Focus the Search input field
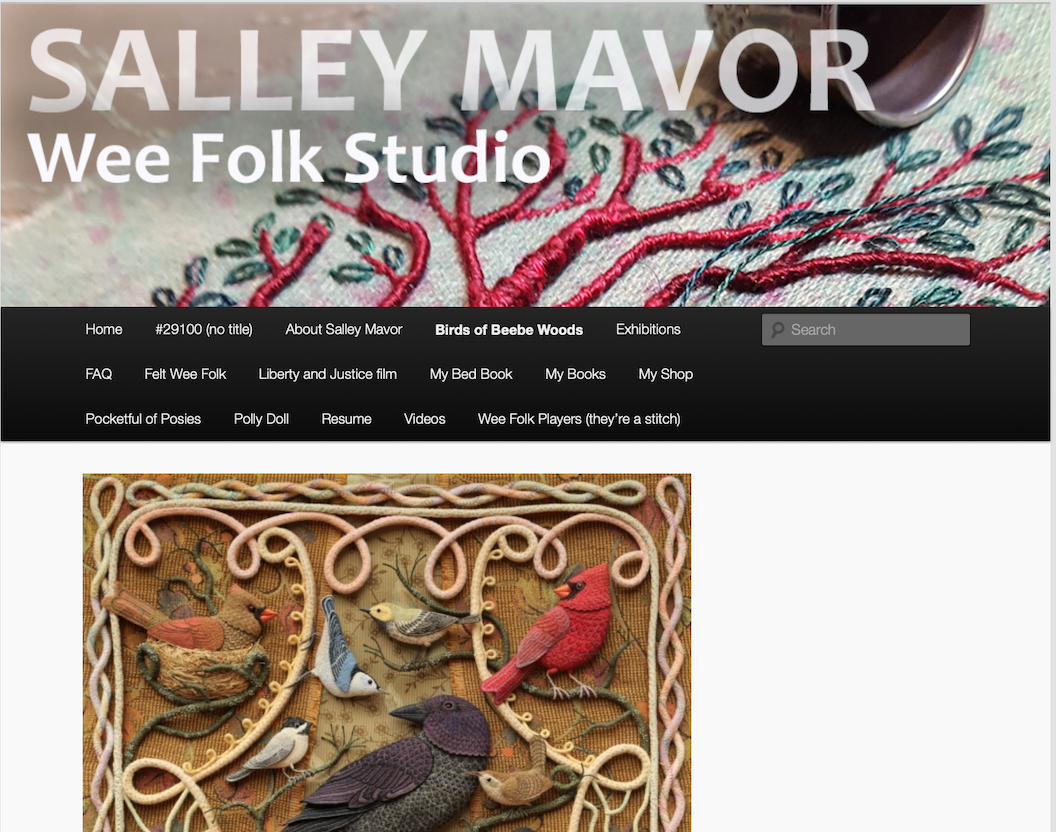 [865, 329]
